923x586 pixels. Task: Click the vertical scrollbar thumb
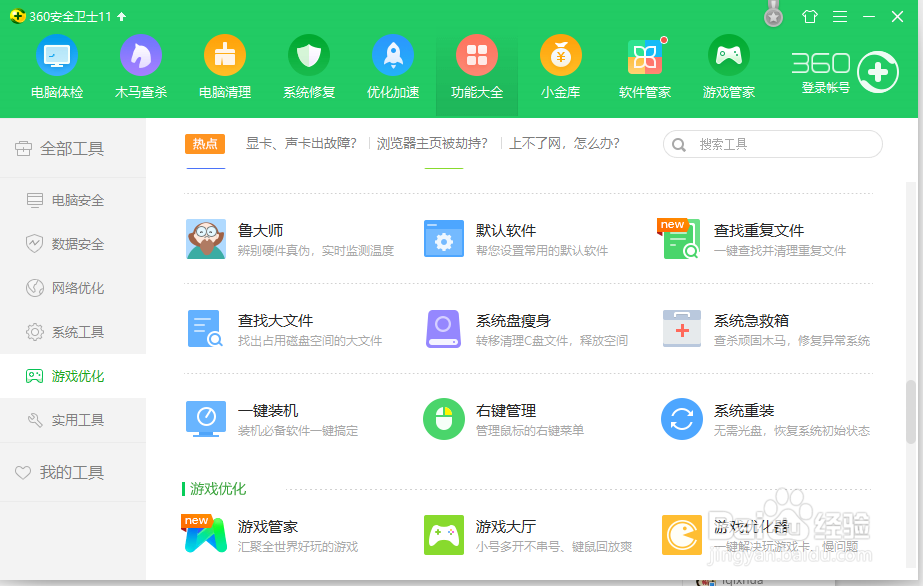(911, 412)
